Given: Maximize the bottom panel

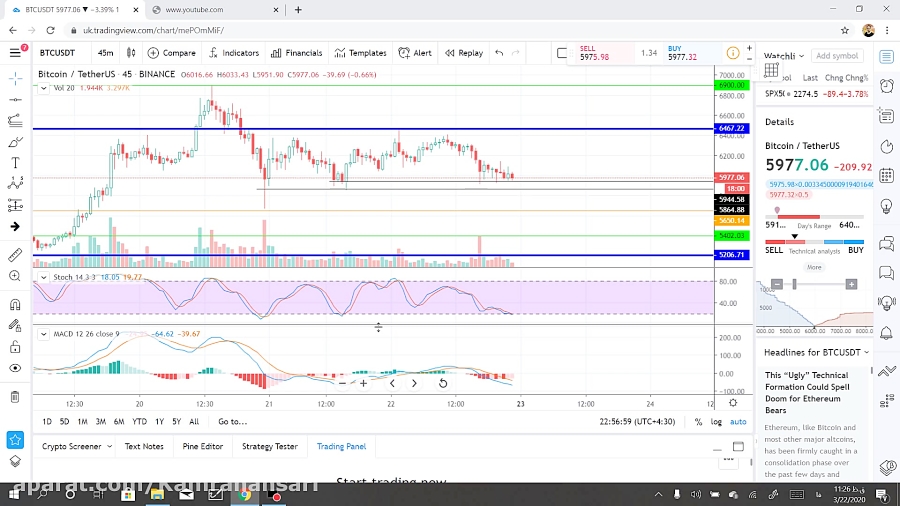Looking at the screenshot, I should point(738,446).
